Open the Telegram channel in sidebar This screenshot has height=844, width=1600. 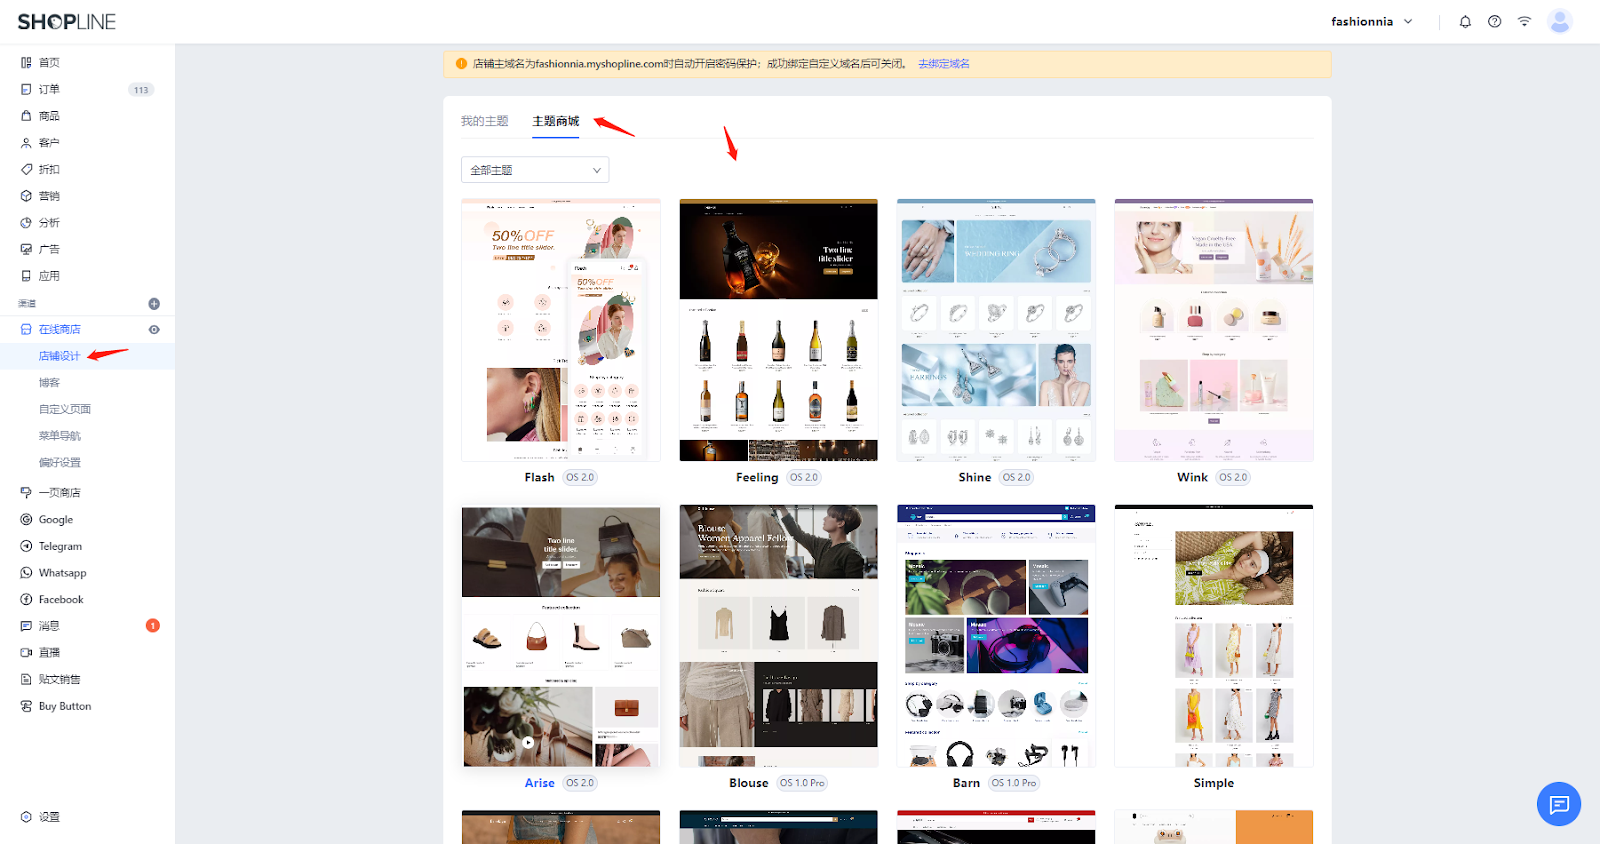60,546
